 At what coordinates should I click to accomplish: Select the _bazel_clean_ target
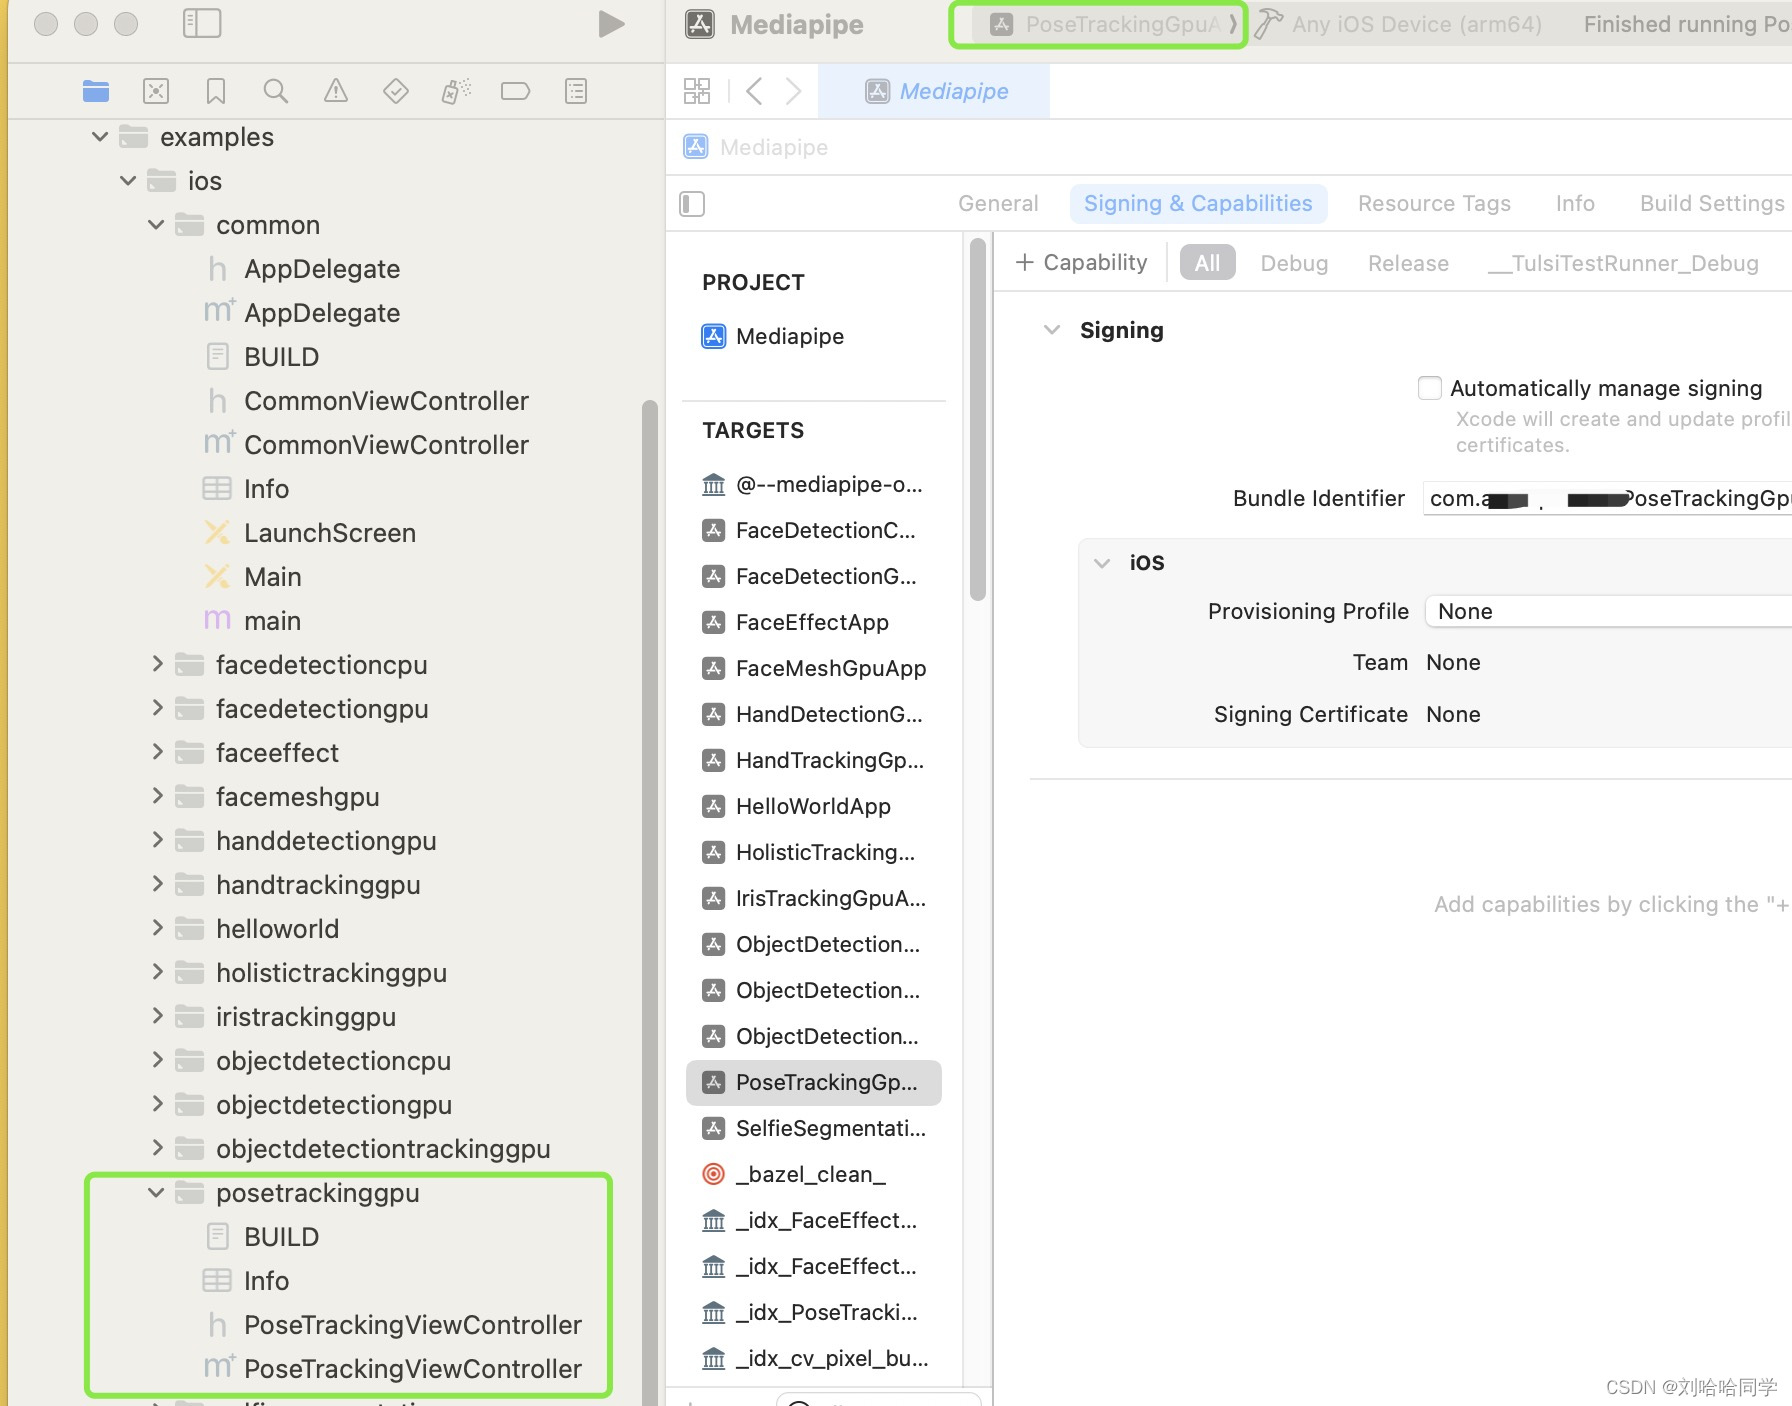pyautogui.click(x=795, y=1174)
